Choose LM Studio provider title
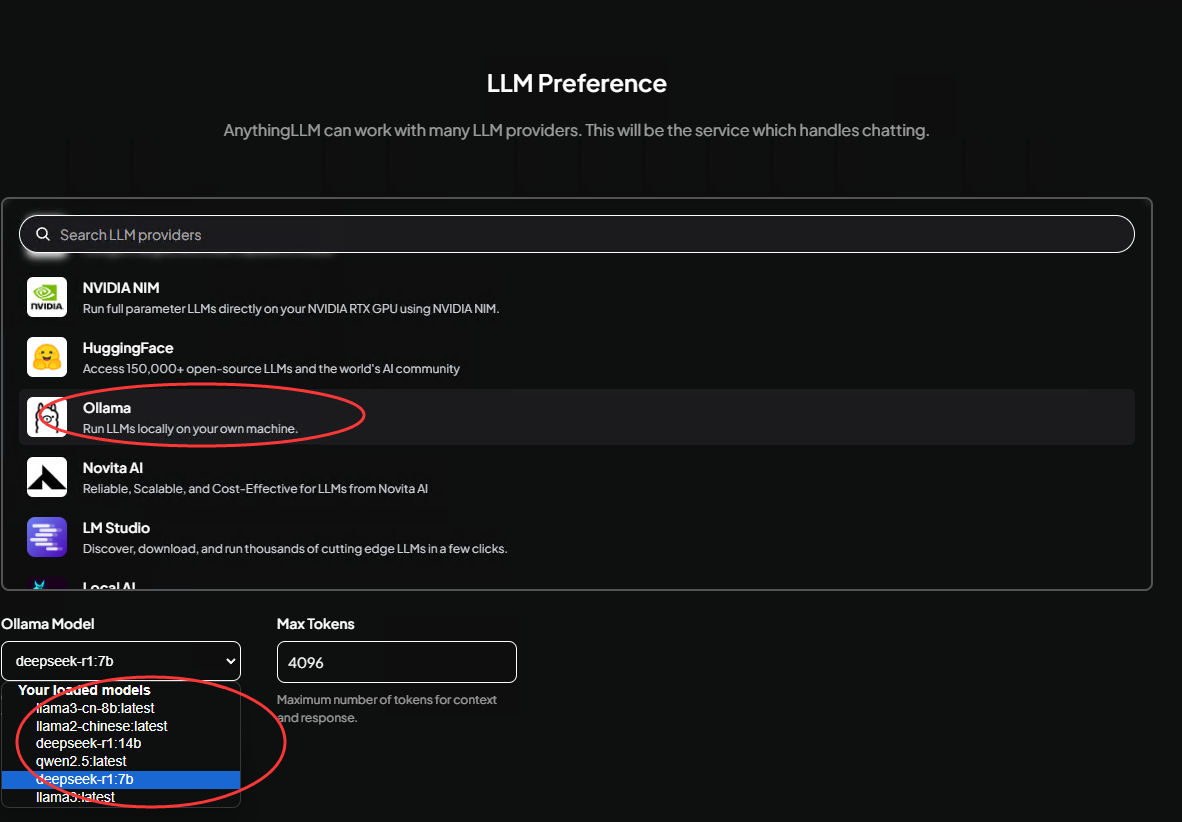 click(x=116, y=528)
